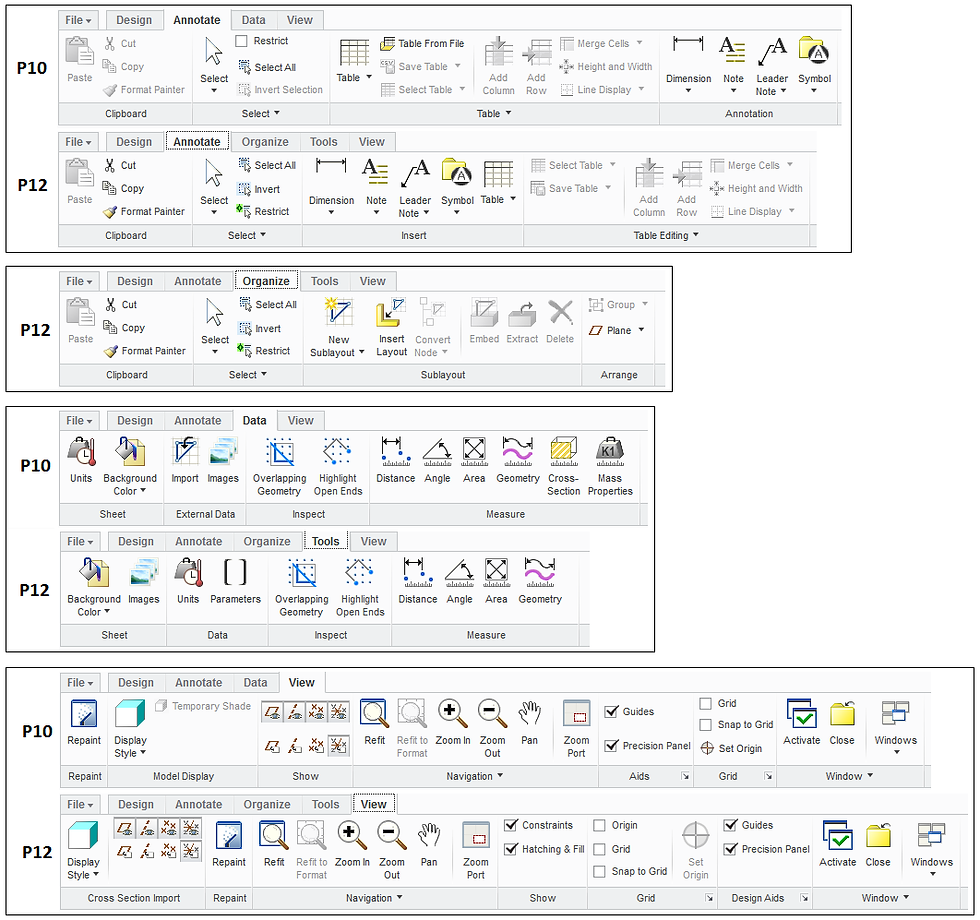Click the Mass Properties weight icon
Screen dimensions: 980x920
click(x=609, y=451)
